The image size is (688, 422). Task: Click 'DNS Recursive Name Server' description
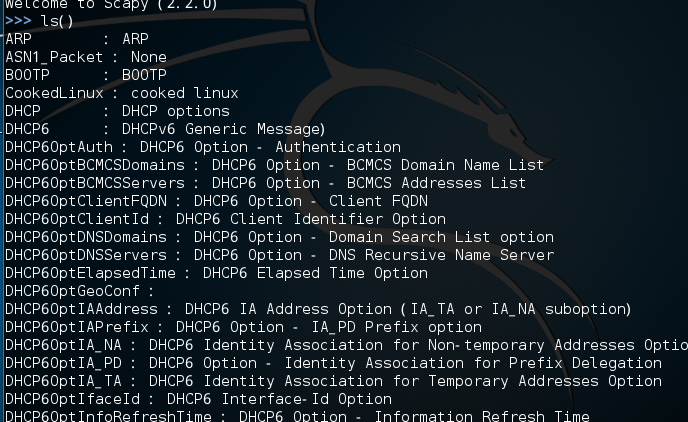click(441, 255)
